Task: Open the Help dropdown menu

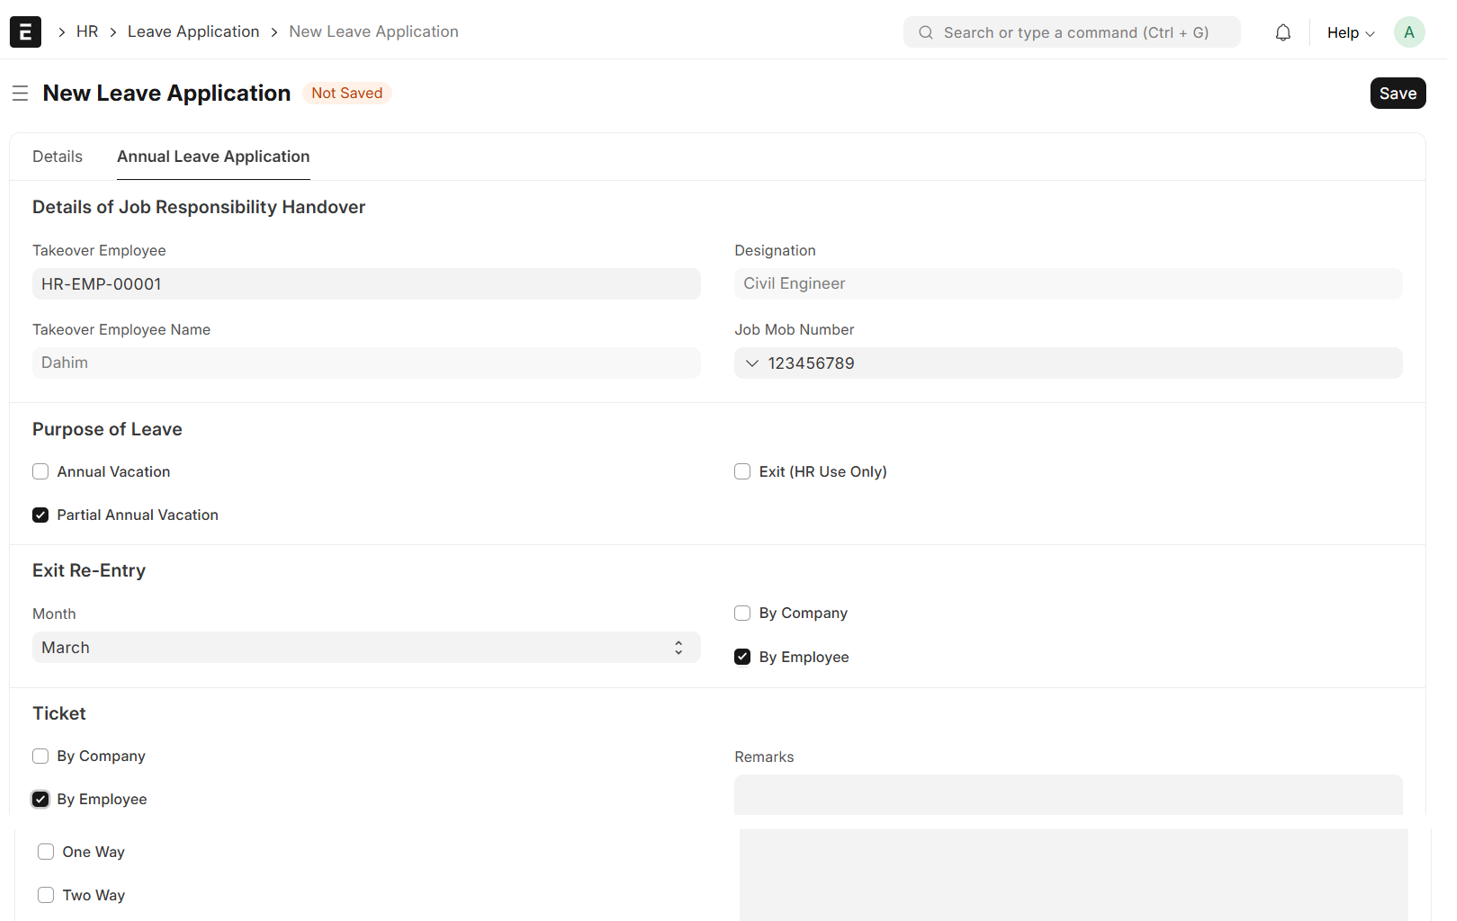Action: coord(1350,33)
